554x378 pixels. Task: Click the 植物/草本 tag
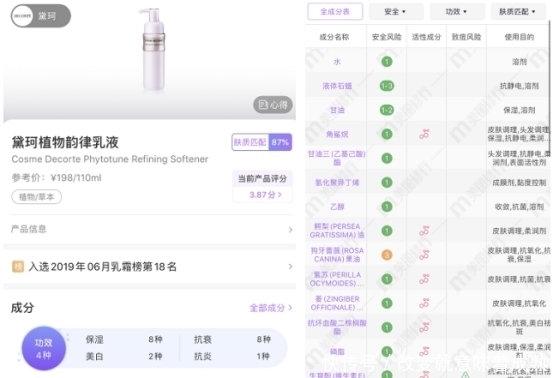pos(36,197)
